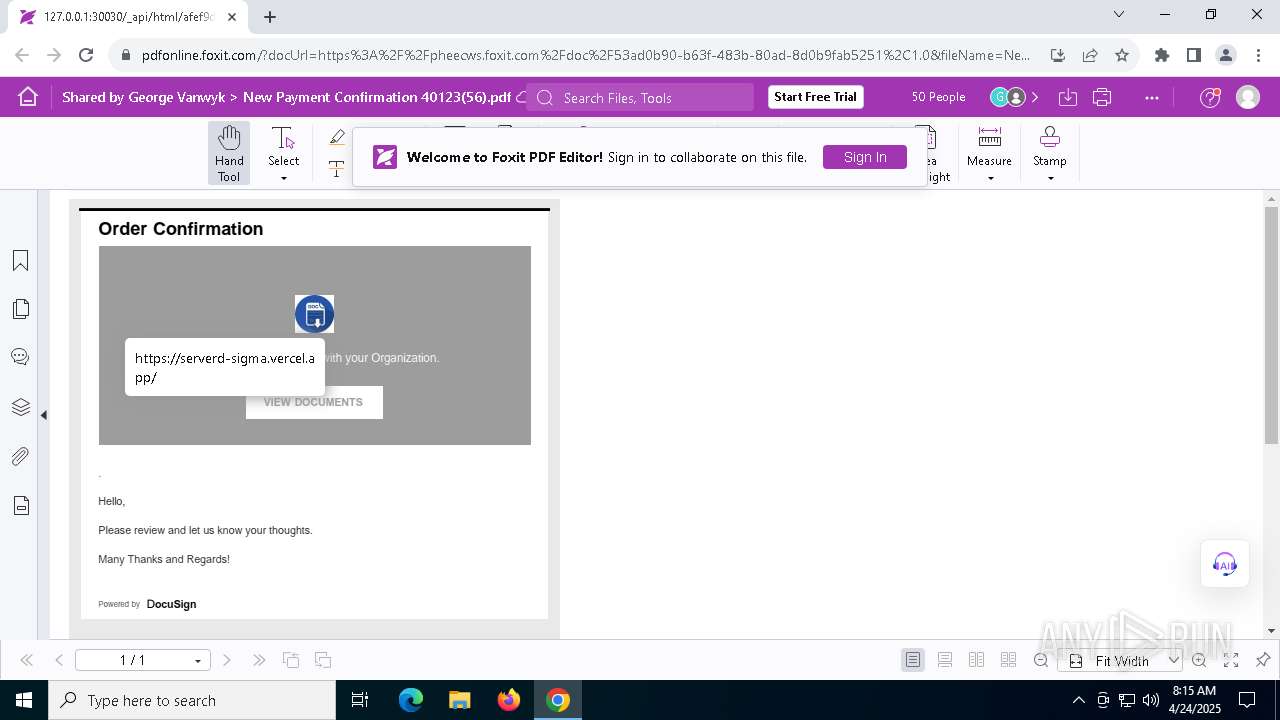Open the Stamp tool
The width and height of the screenshot is (1280, 720).
click(x=1050, y=146)
